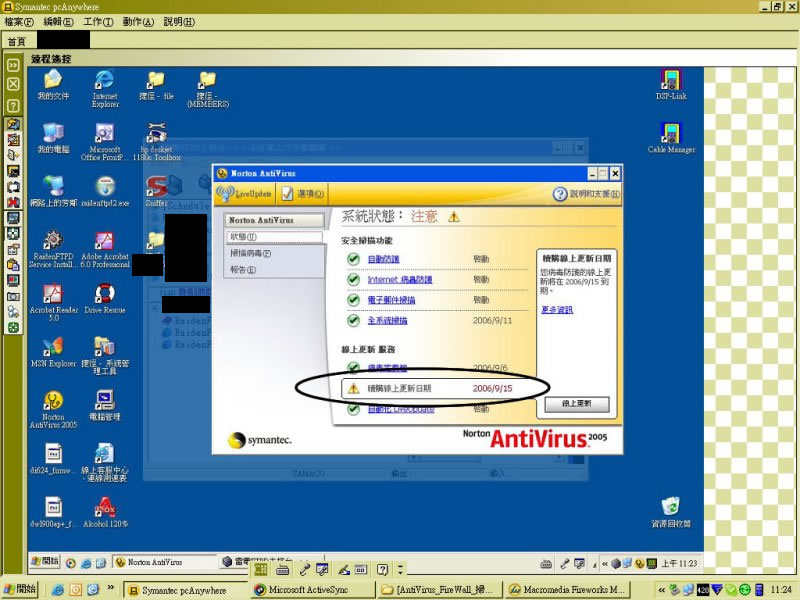Switch to Microsoft ActiveSync taskbar button

point(312,590)
